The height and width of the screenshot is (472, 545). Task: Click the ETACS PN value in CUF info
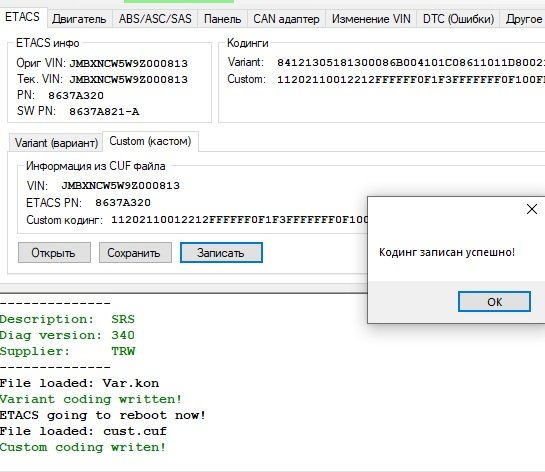click(x=123, y=203)
